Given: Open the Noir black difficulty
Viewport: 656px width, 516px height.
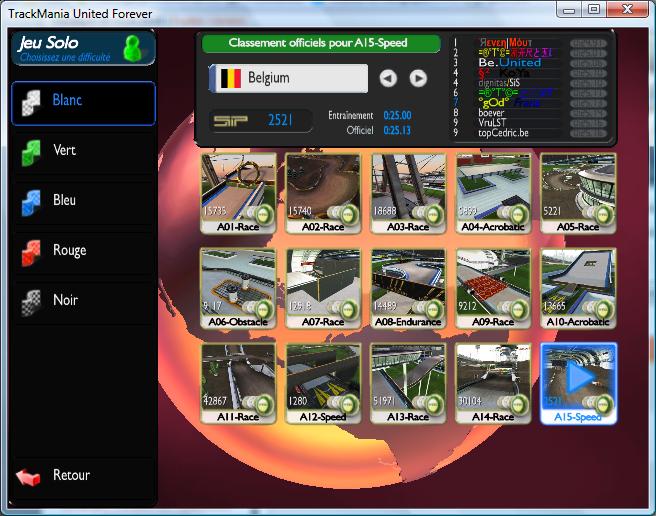Looking at the screenshot, I should pyautogui.click(x=83, y=301).
